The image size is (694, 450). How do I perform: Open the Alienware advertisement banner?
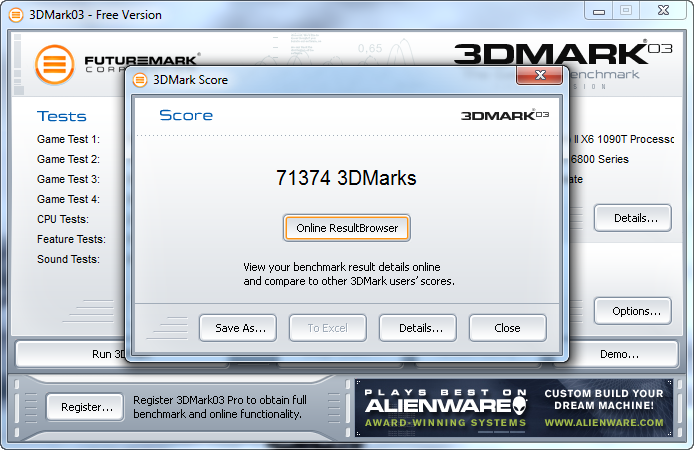coord(514,408)
